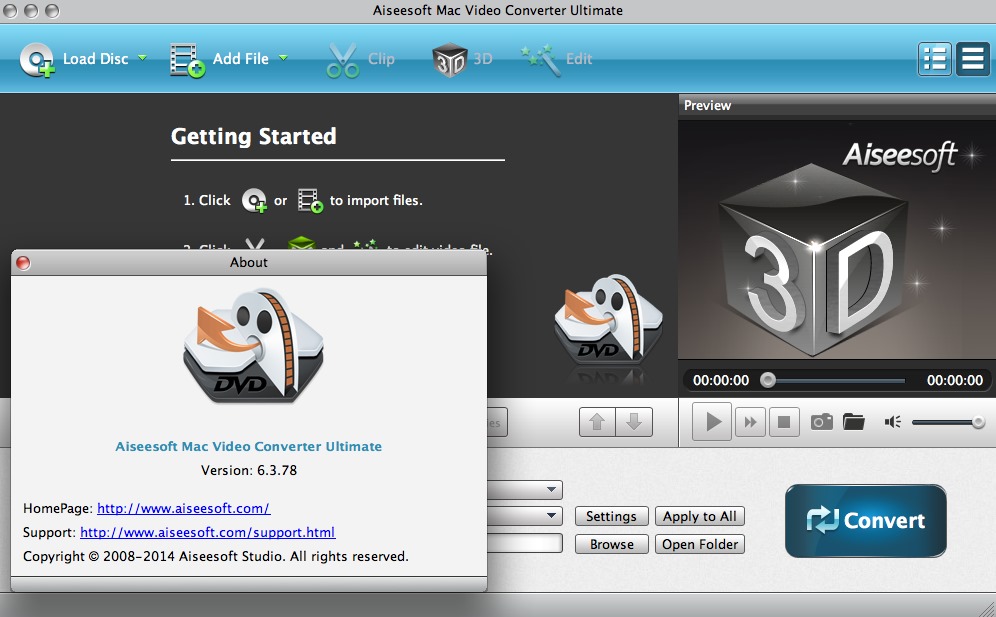Screen dimensions: 996x617
Task: Click the Getting Started heading
Action: click(x=253, y=136)
